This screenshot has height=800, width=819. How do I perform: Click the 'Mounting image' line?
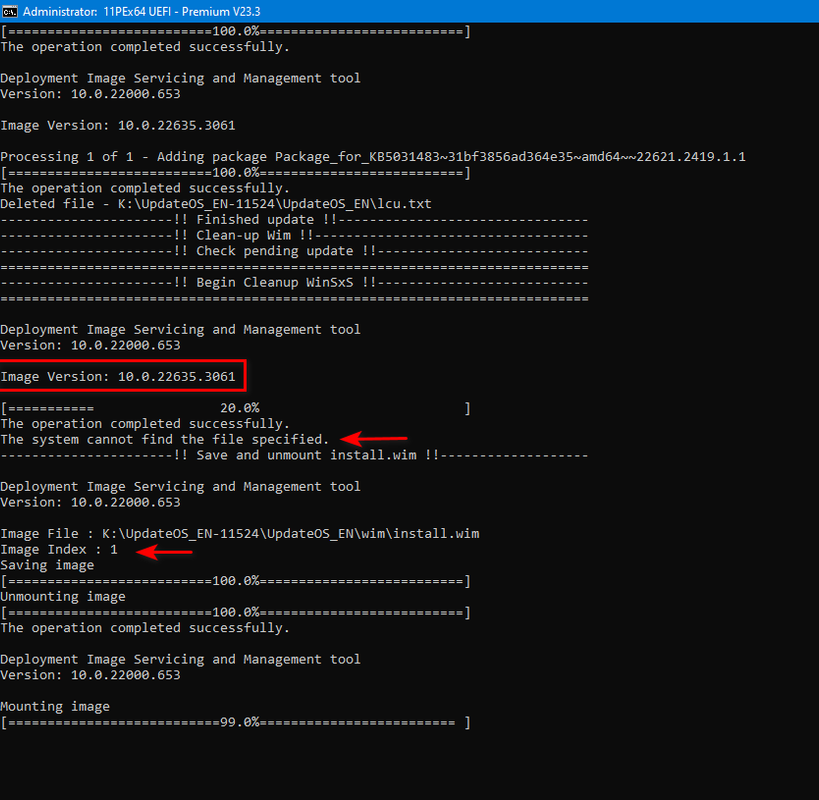click(x=55, y=707)
